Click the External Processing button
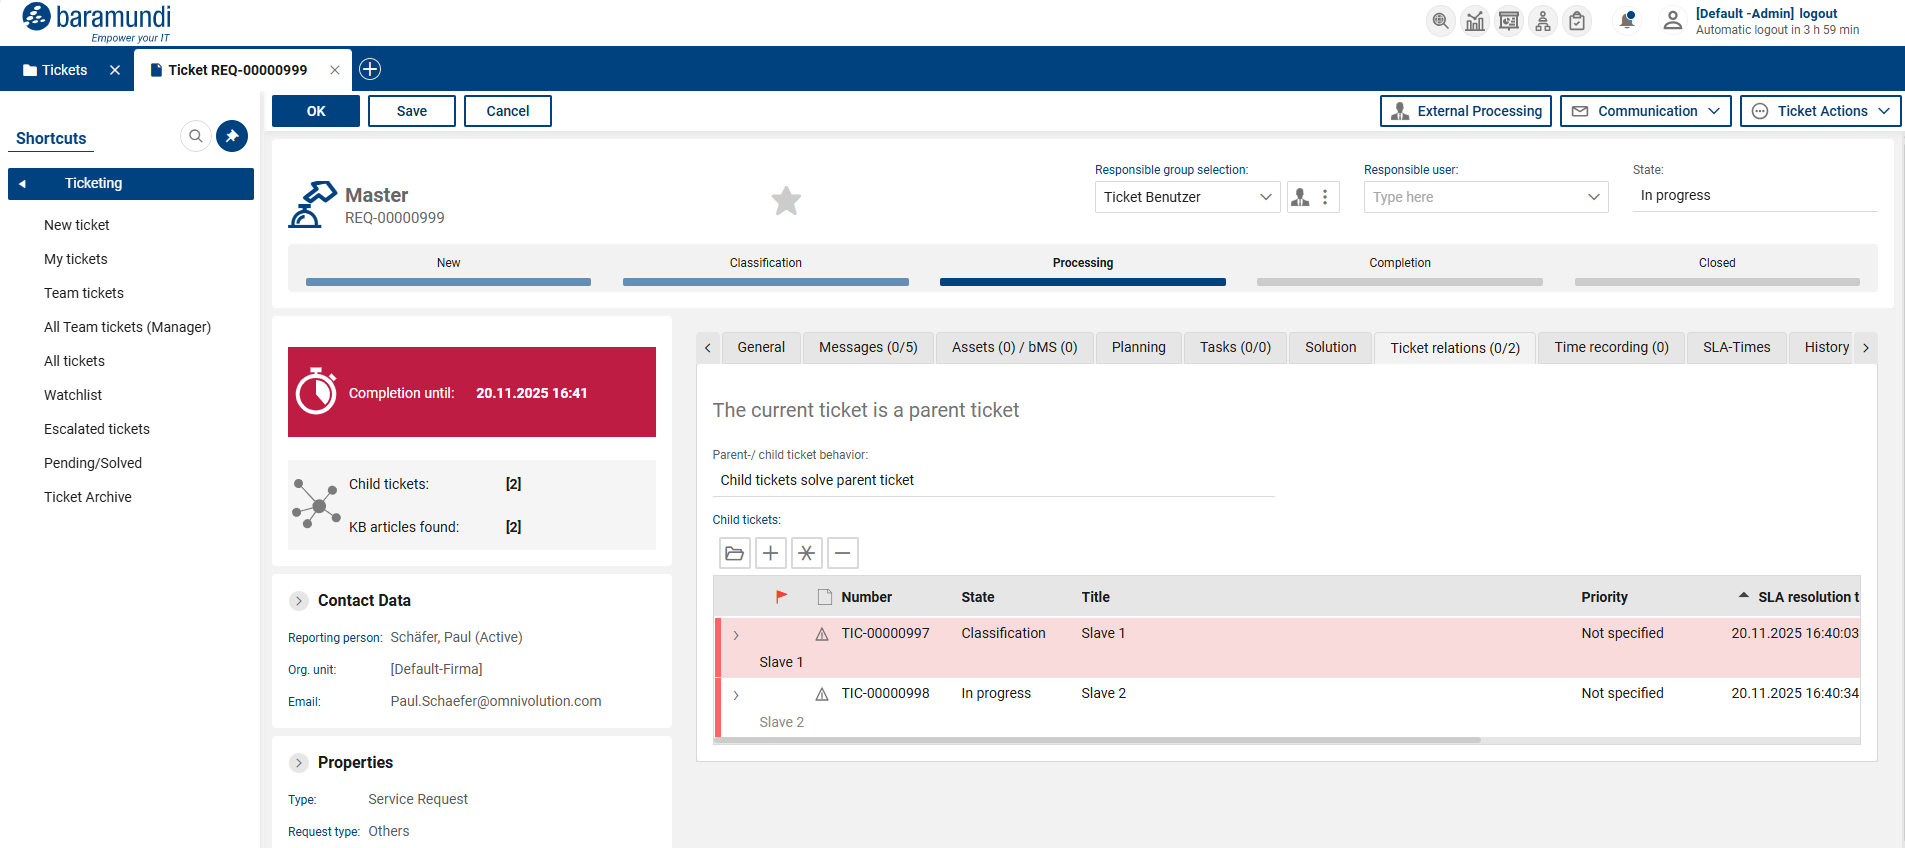 pos(1465,111)
